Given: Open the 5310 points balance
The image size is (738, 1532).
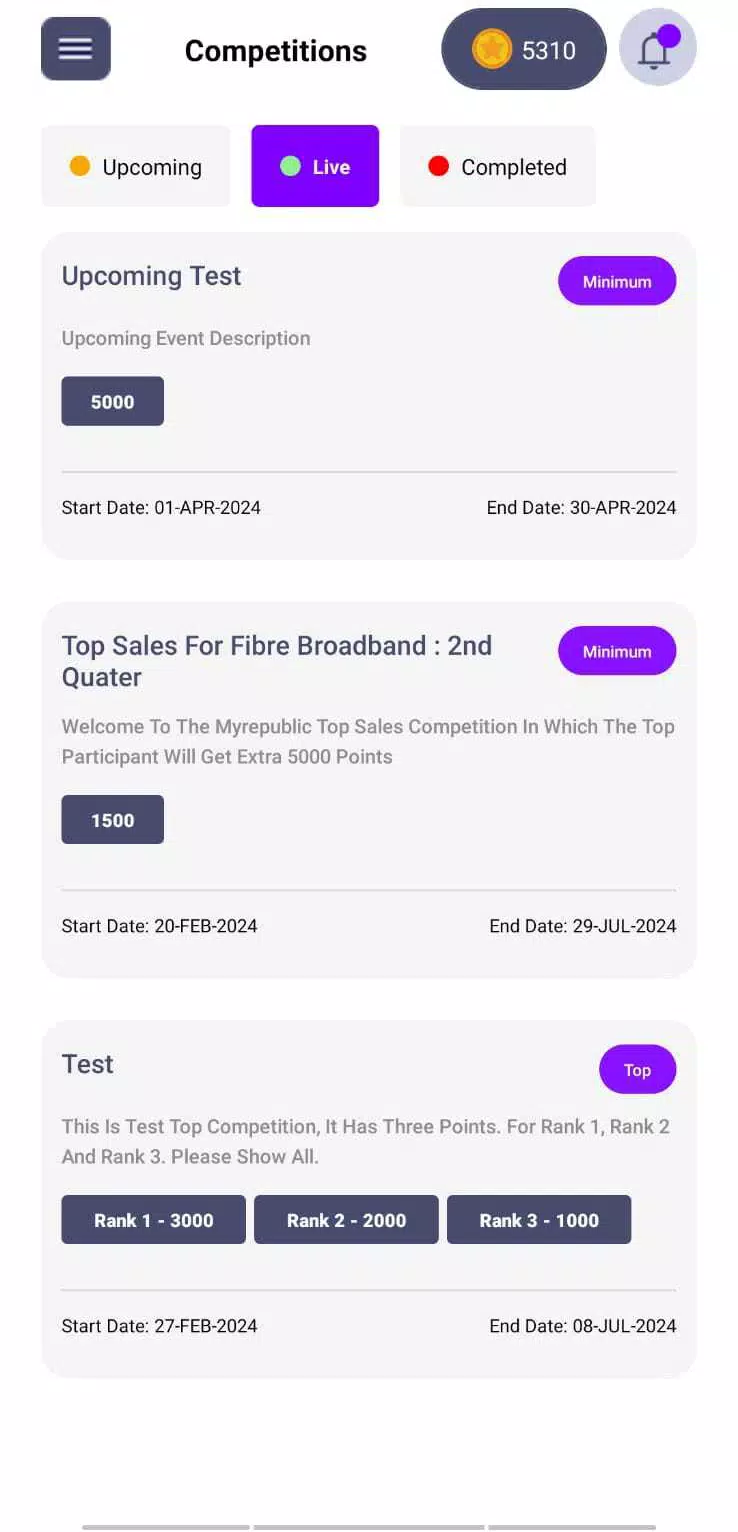Looking at the screenshot, I should click(x=548, y=50).
